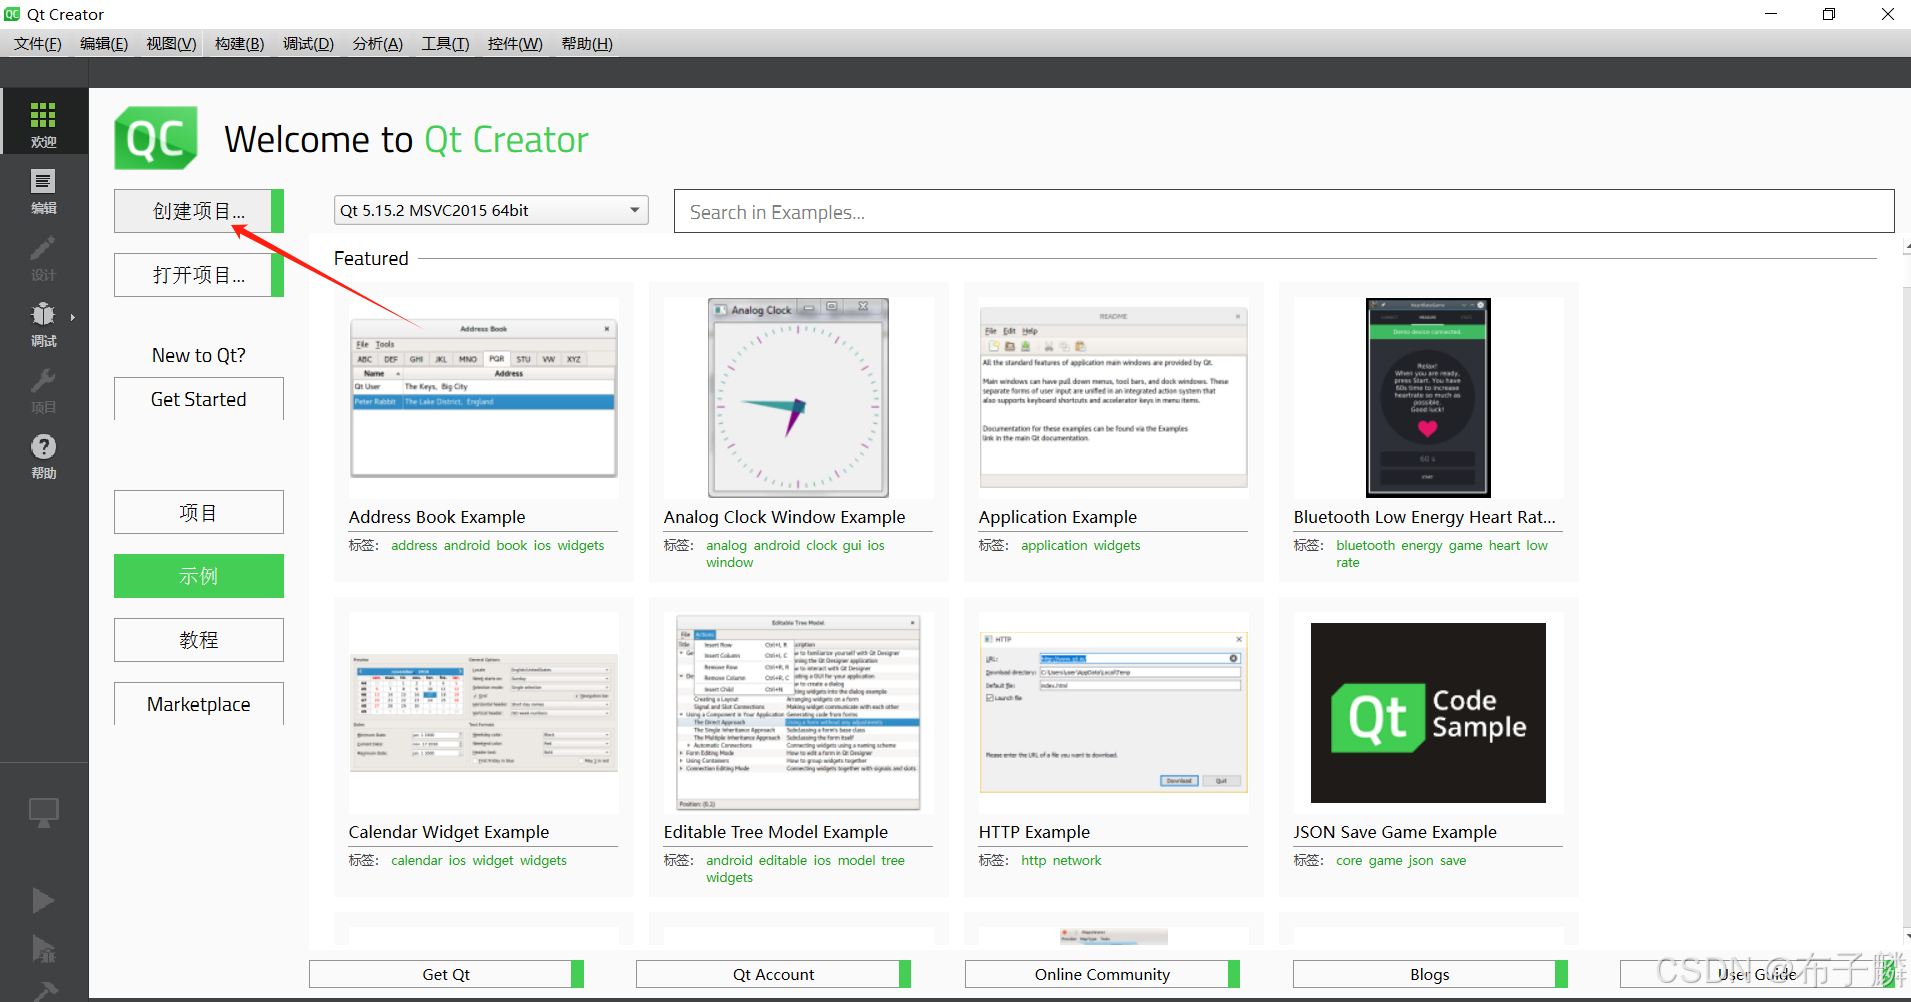Viewport: 1911px width, 1002px height.
Task: Click the 'clock' tag link
Action: pyautogui.click(x=821, y=545)
